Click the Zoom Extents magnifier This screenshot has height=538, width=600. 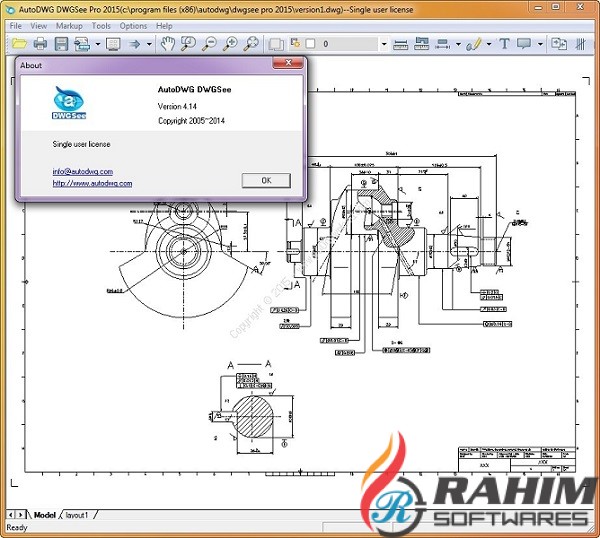[x=251, y=44]
